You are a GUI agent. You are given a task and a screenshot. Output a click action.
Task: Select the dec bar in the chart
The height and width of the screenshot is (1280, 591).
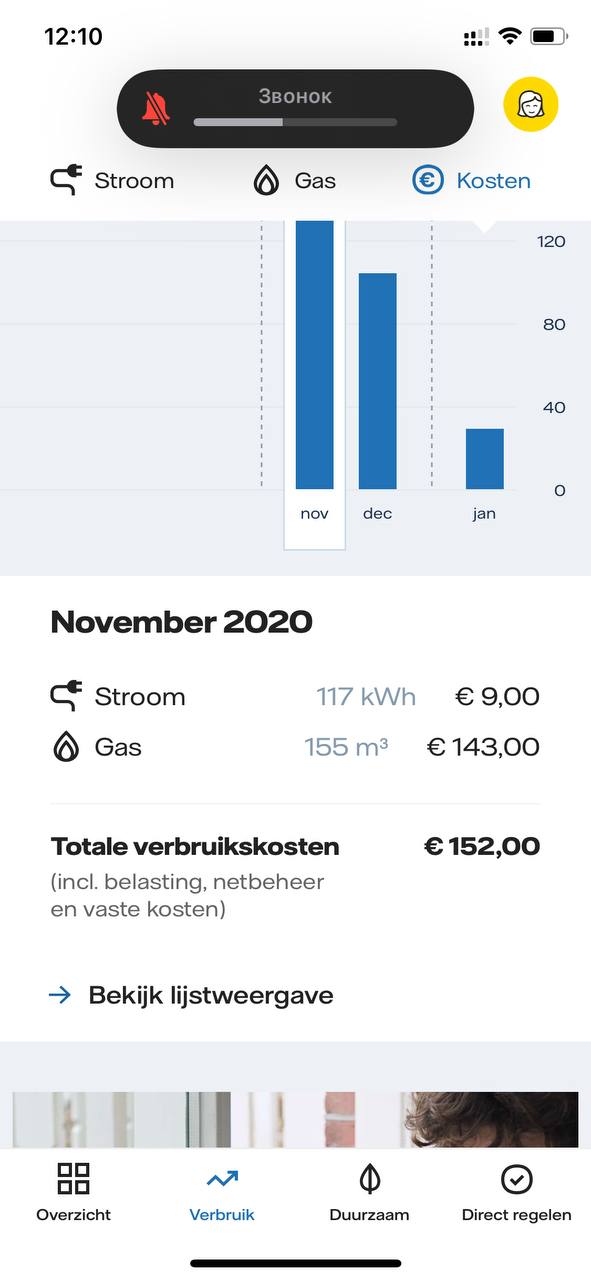coord(378,381)
